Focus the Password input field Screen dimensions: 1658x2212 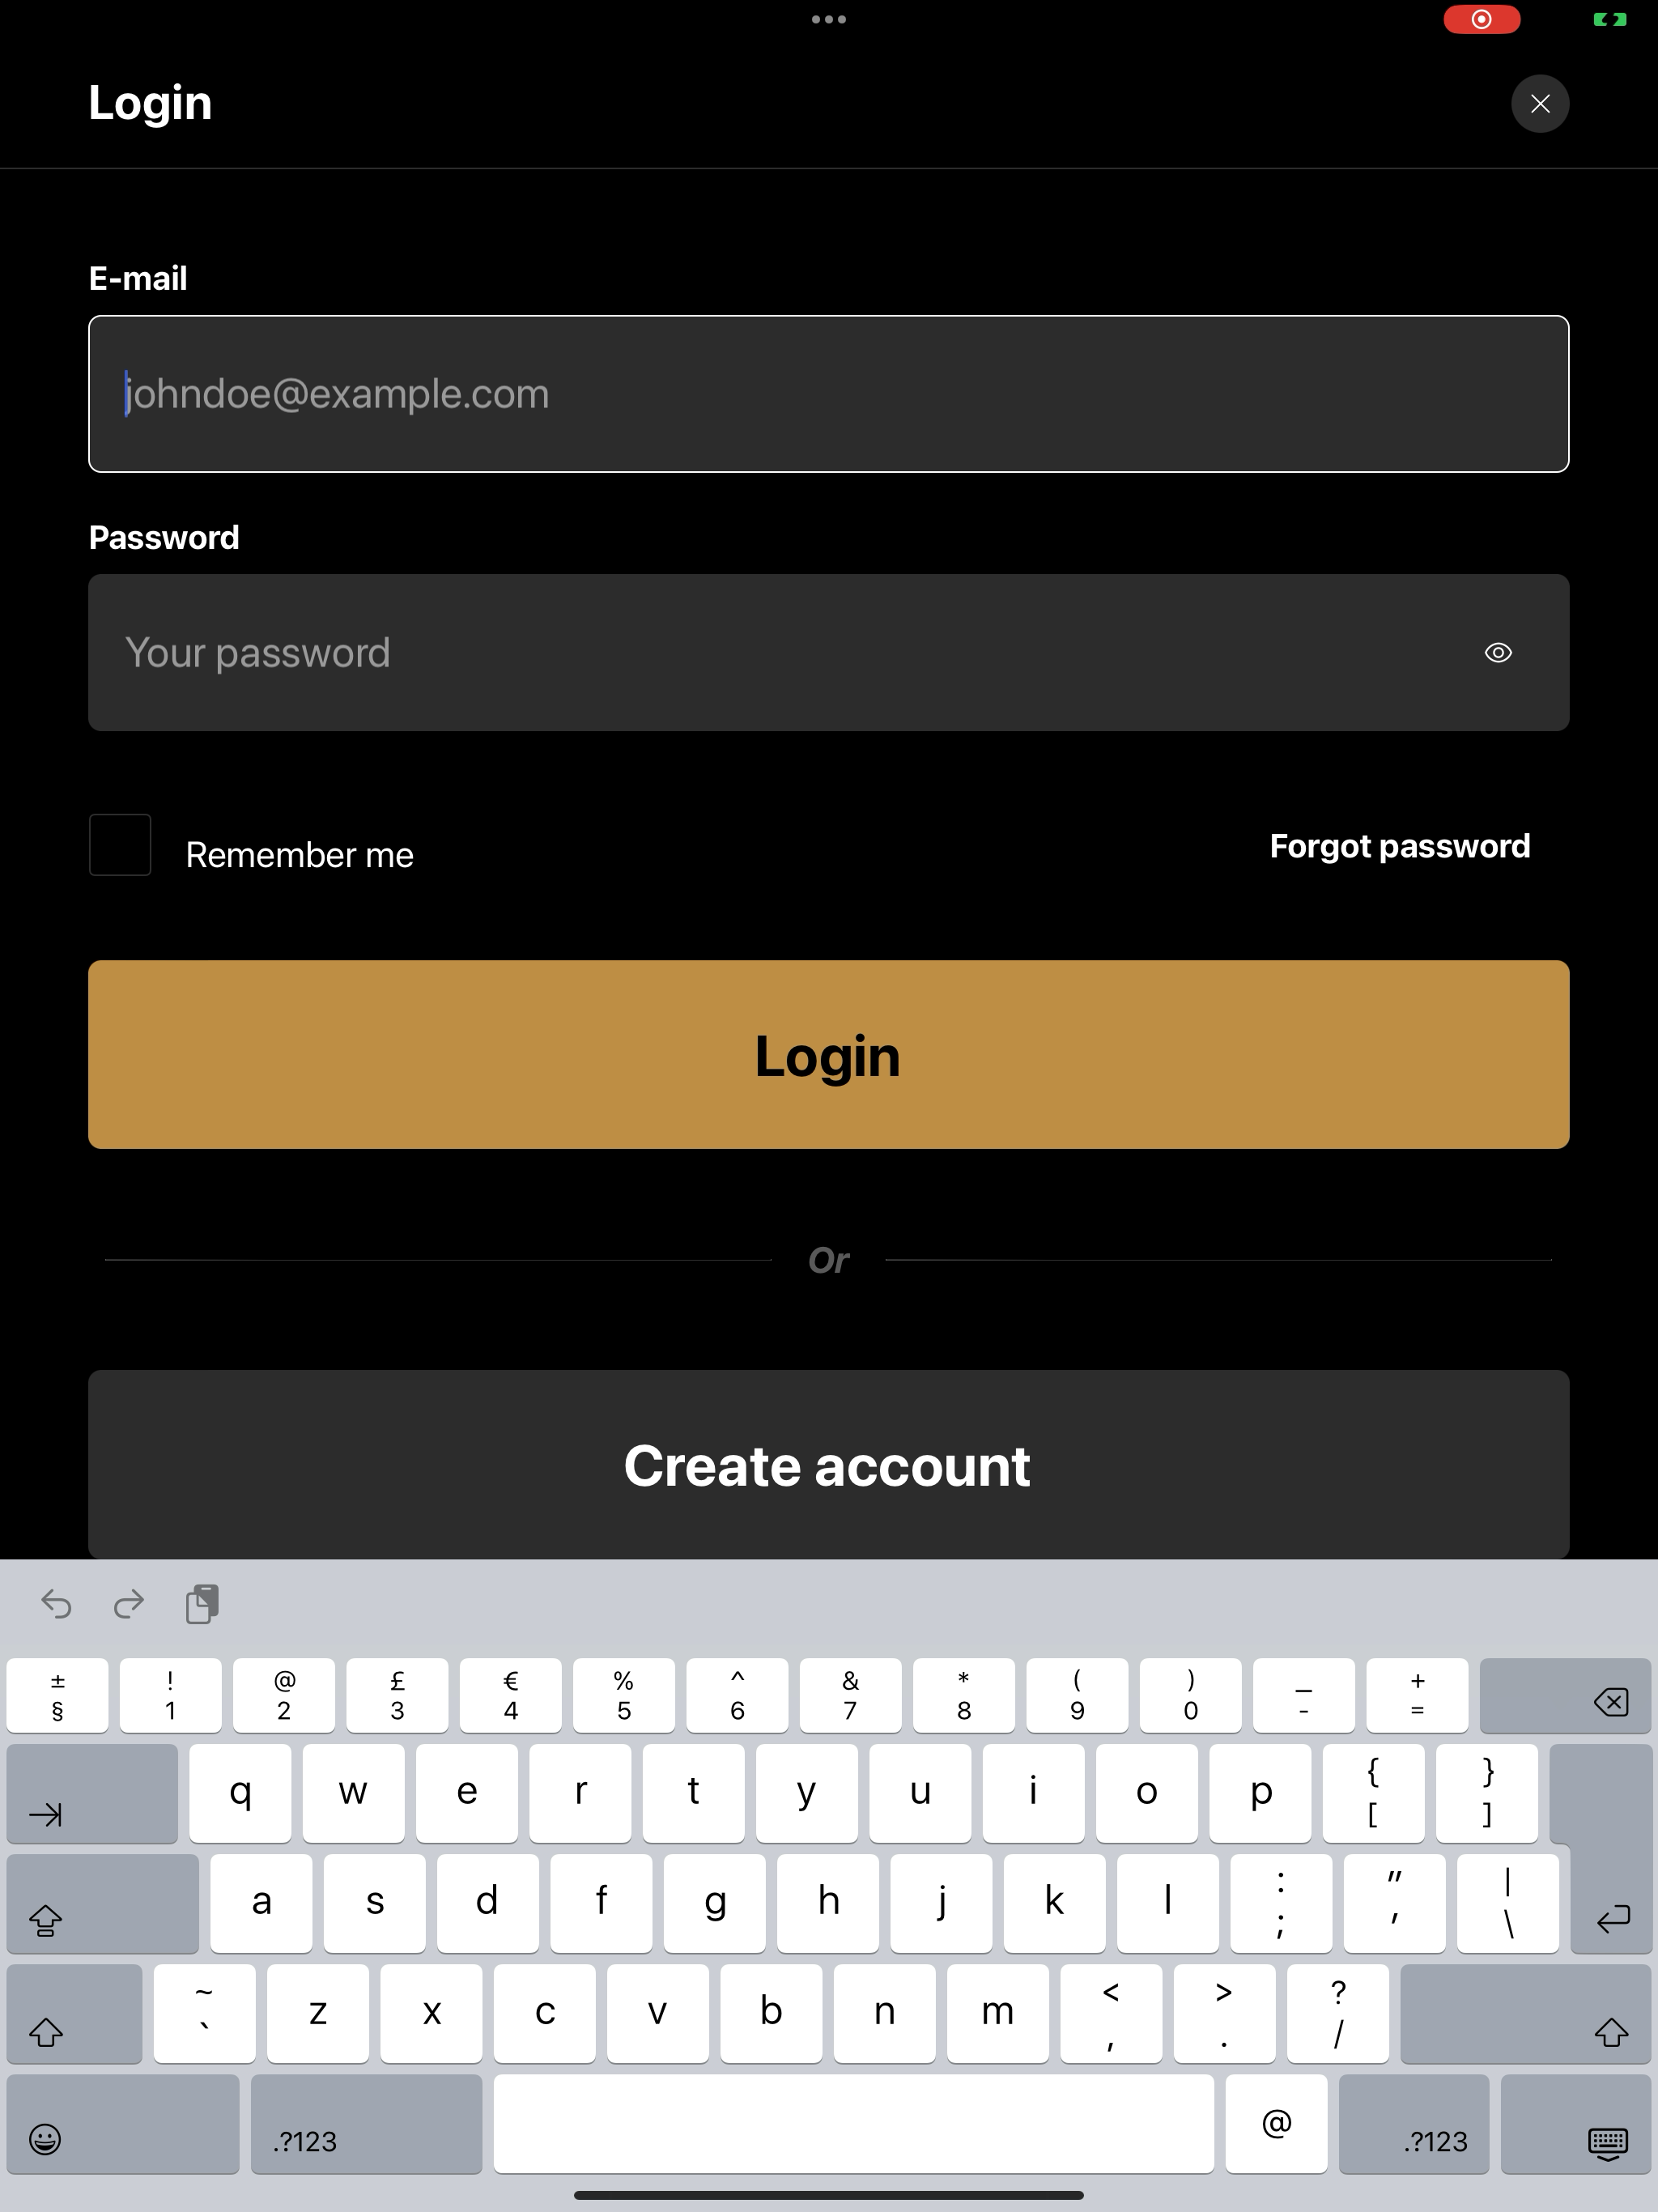click(829, 653)
